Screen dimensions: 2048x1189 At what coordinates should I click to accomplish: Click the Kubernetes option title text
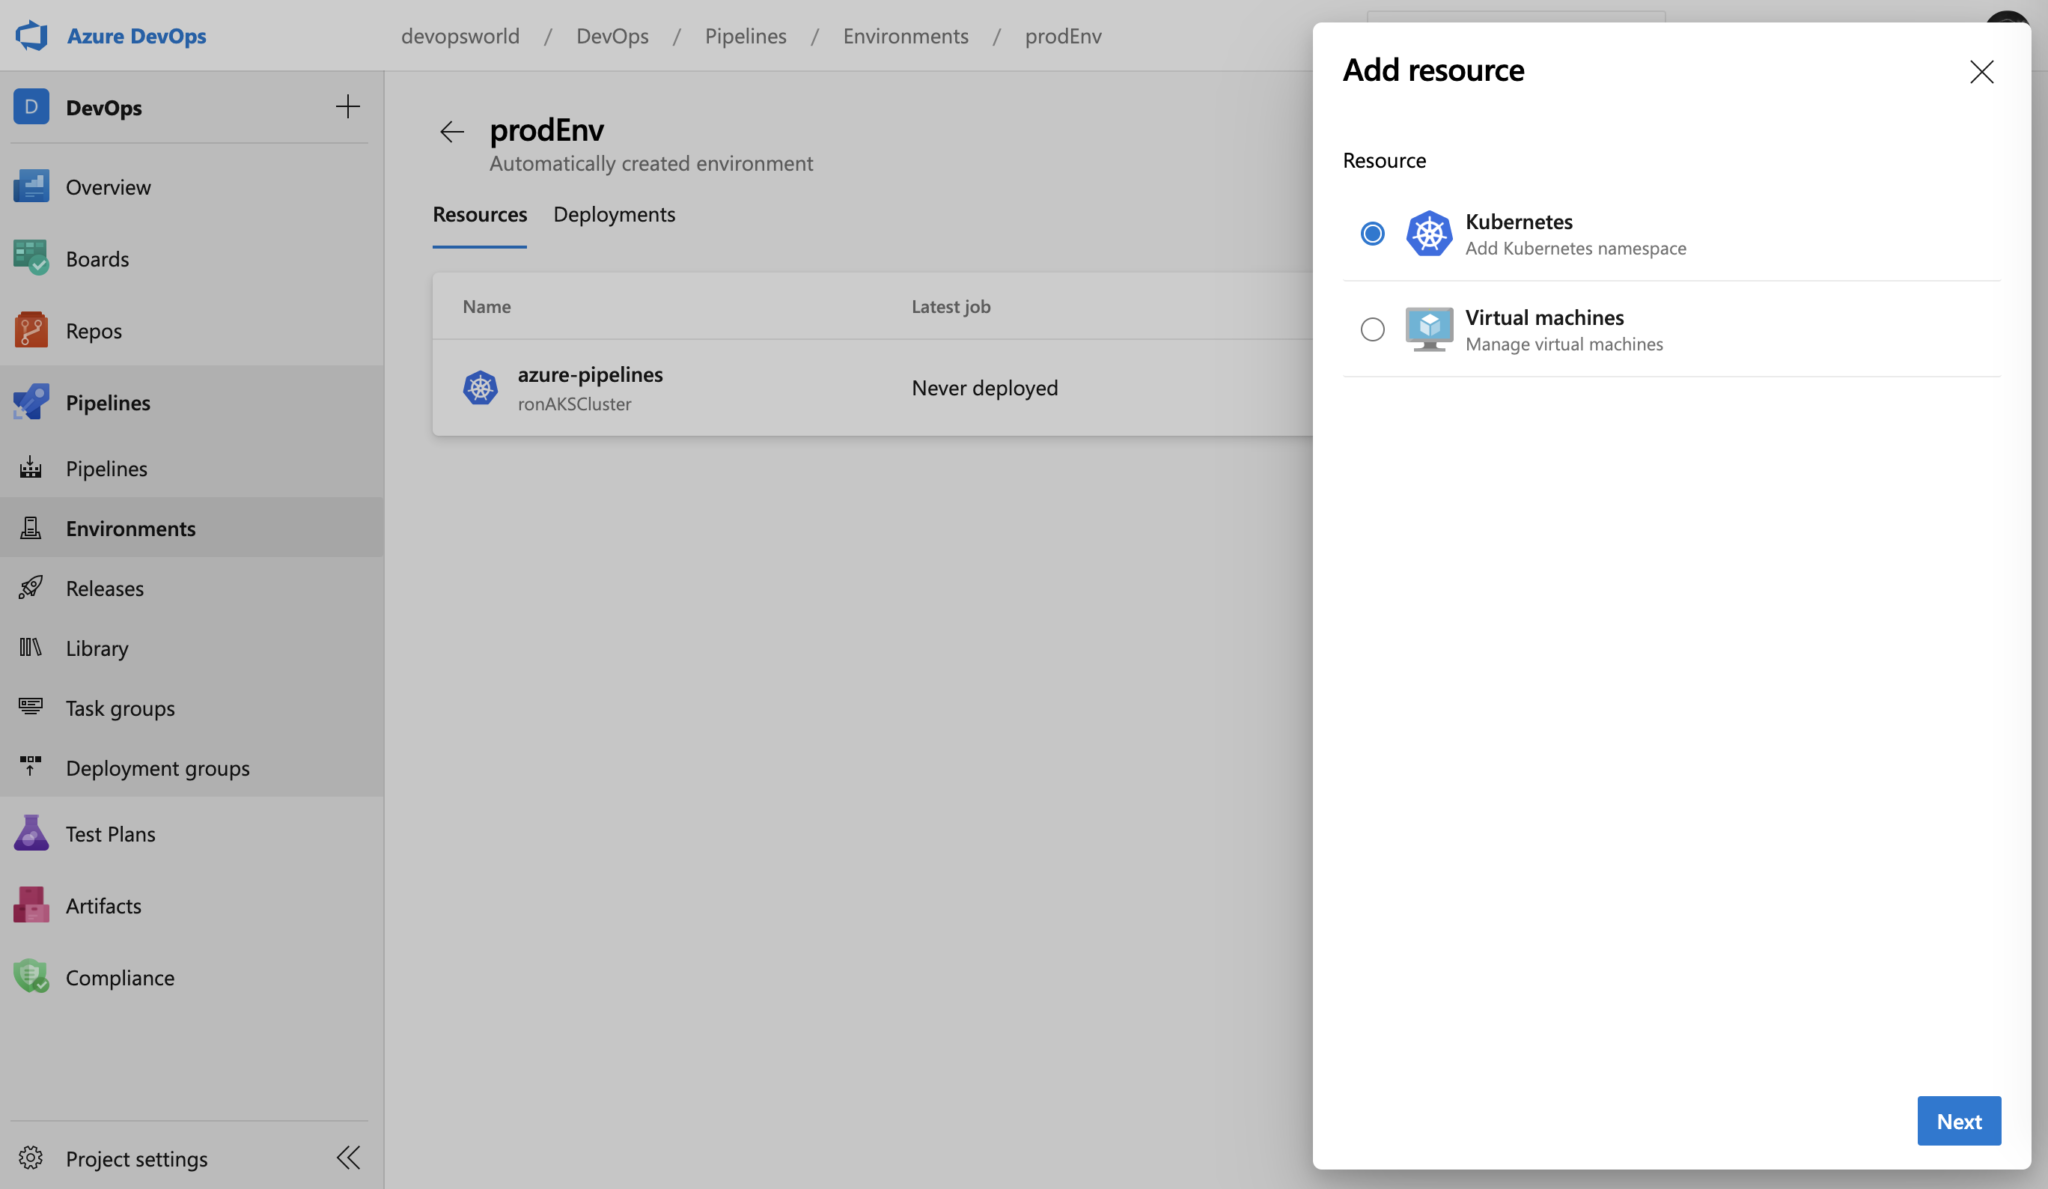click(x=1519, y=222)
